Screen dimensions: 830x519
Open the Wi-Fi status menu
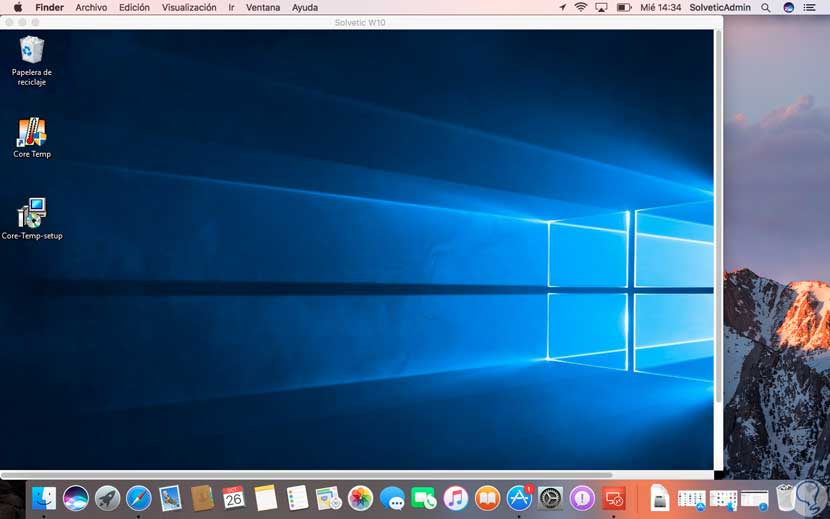point(581,7)
